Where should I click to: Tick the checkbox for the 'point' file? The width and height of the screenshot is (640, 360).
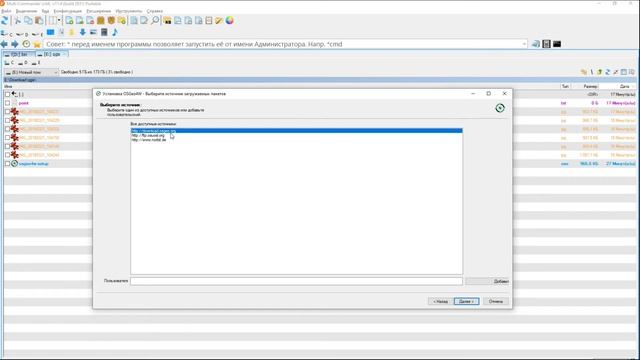(x=7, y=103)
